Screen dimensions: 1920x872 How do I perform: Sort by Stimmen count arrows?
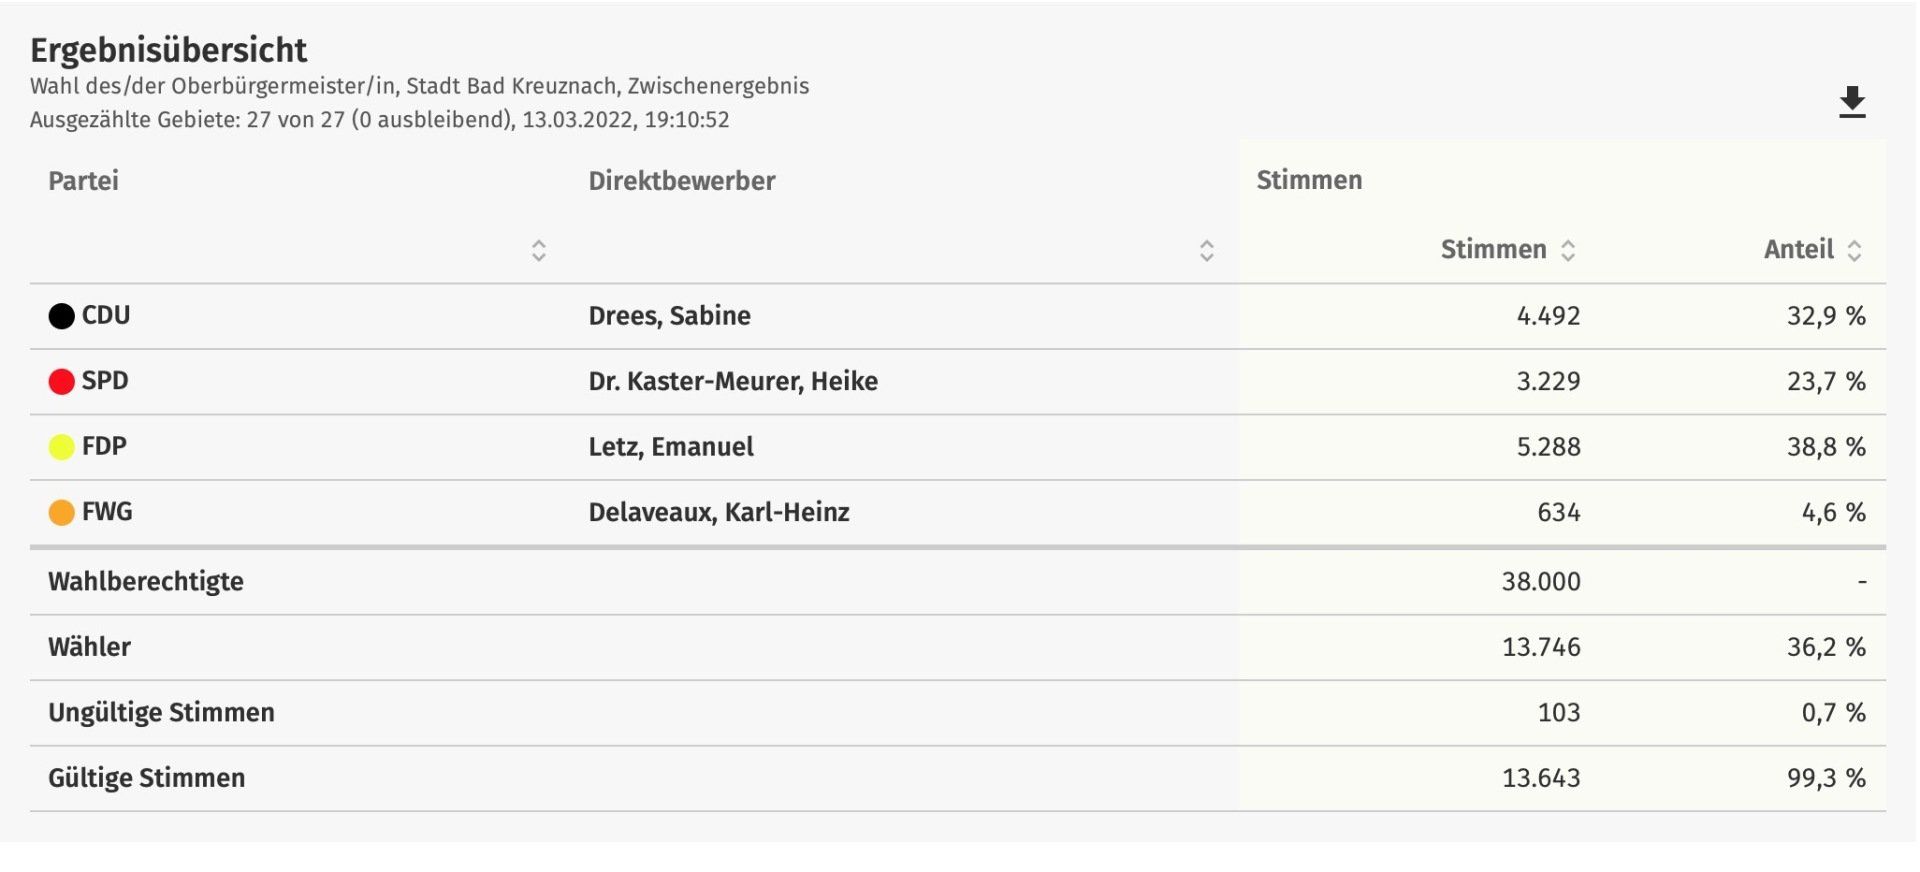(x=1568, y=250)
